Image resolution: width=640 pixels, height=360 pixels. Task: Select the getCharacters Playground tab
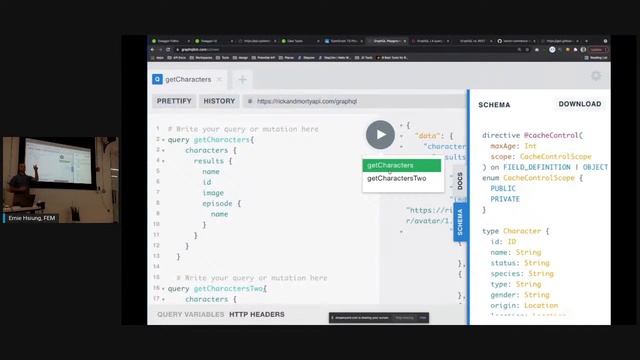(188, 79)
